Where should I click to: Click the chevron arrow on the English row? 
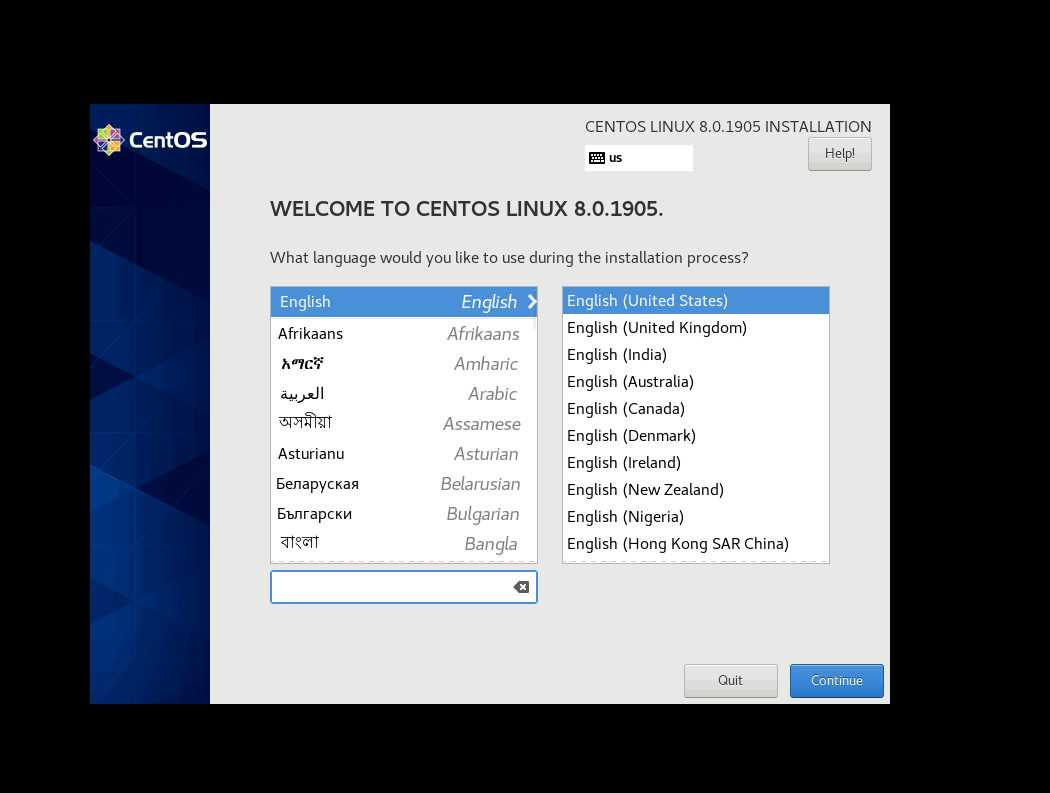click(x=532, y=301)
